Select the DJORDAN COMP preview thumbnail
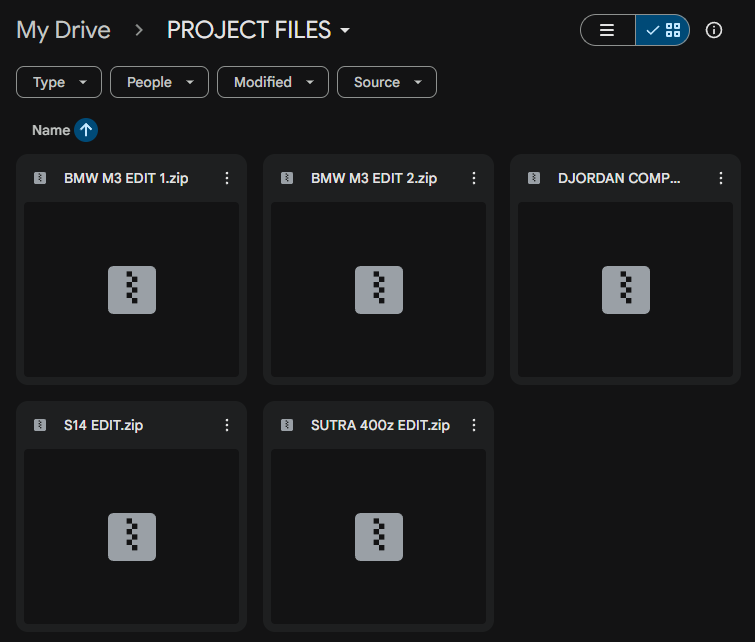This screenshot has height=642, width=755. 625,289
